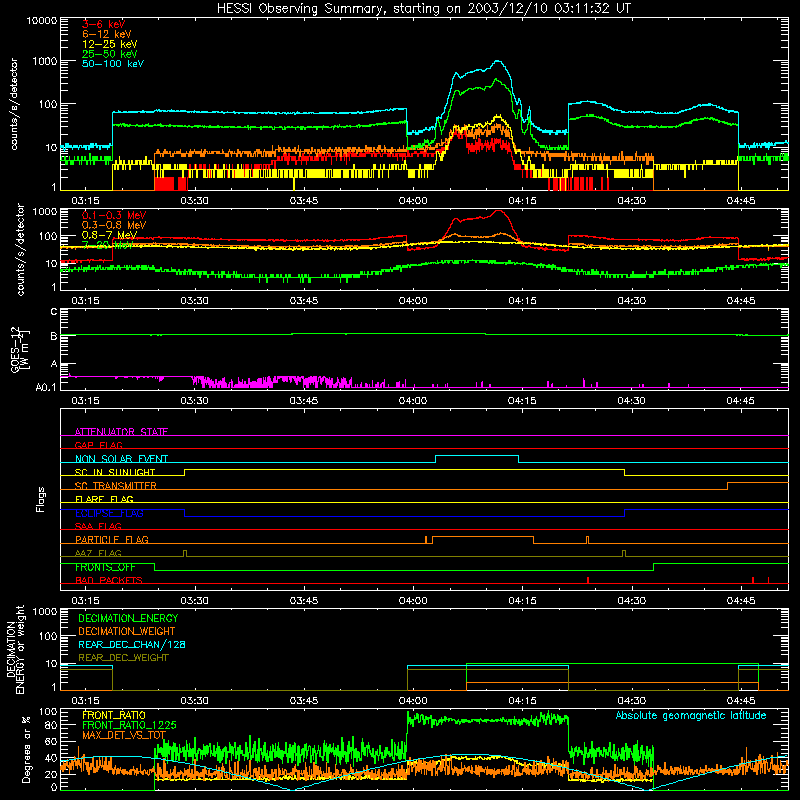Click the top panel counts/s/detector axis title

click(14, 104)
